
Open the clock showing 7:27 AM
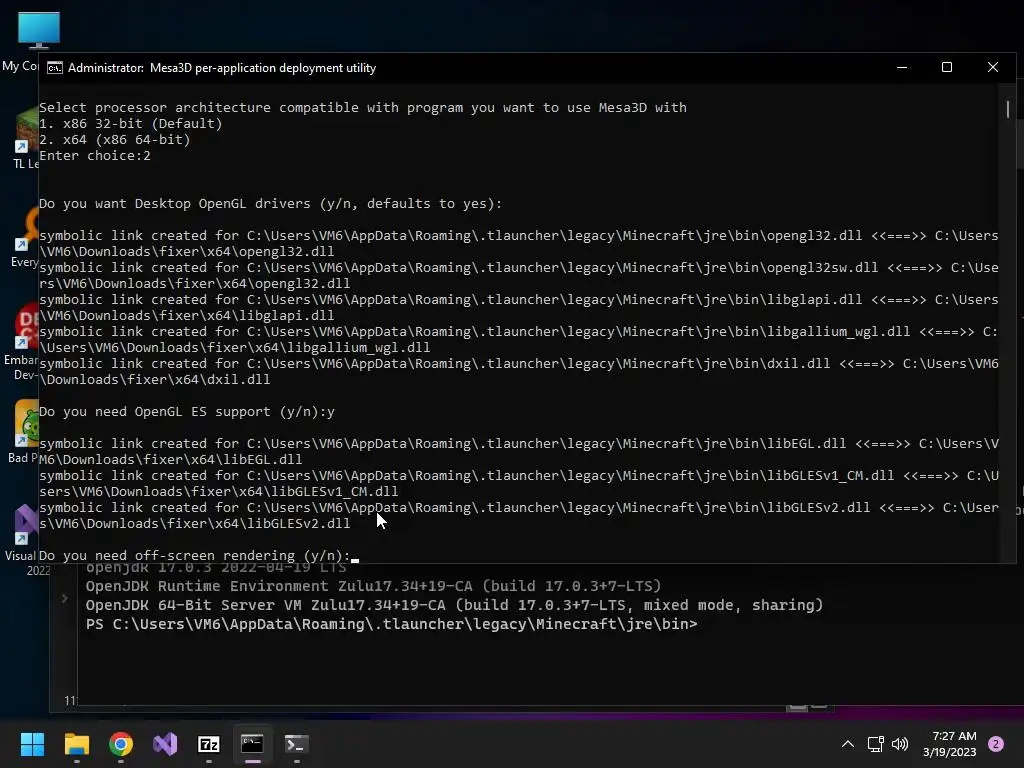click(x=950, y=744)
